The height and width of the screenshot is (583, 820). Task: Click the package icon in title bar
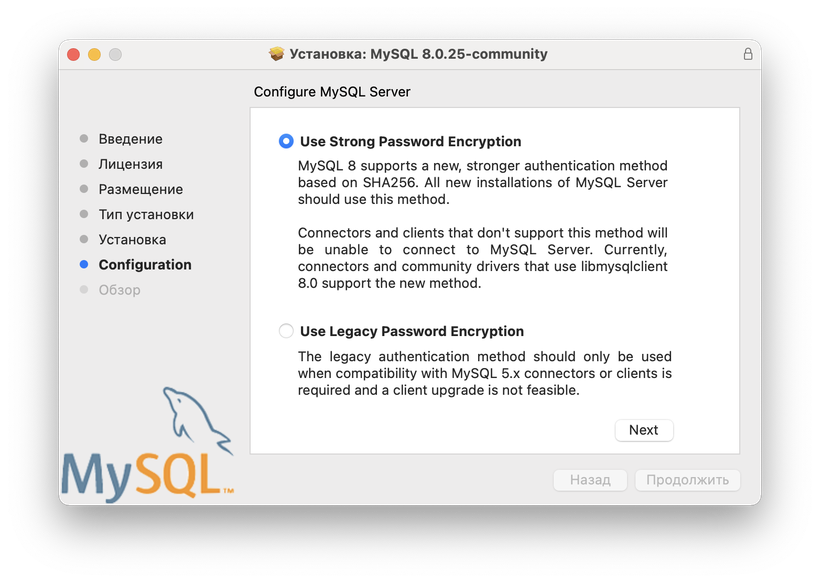[277, 54]
